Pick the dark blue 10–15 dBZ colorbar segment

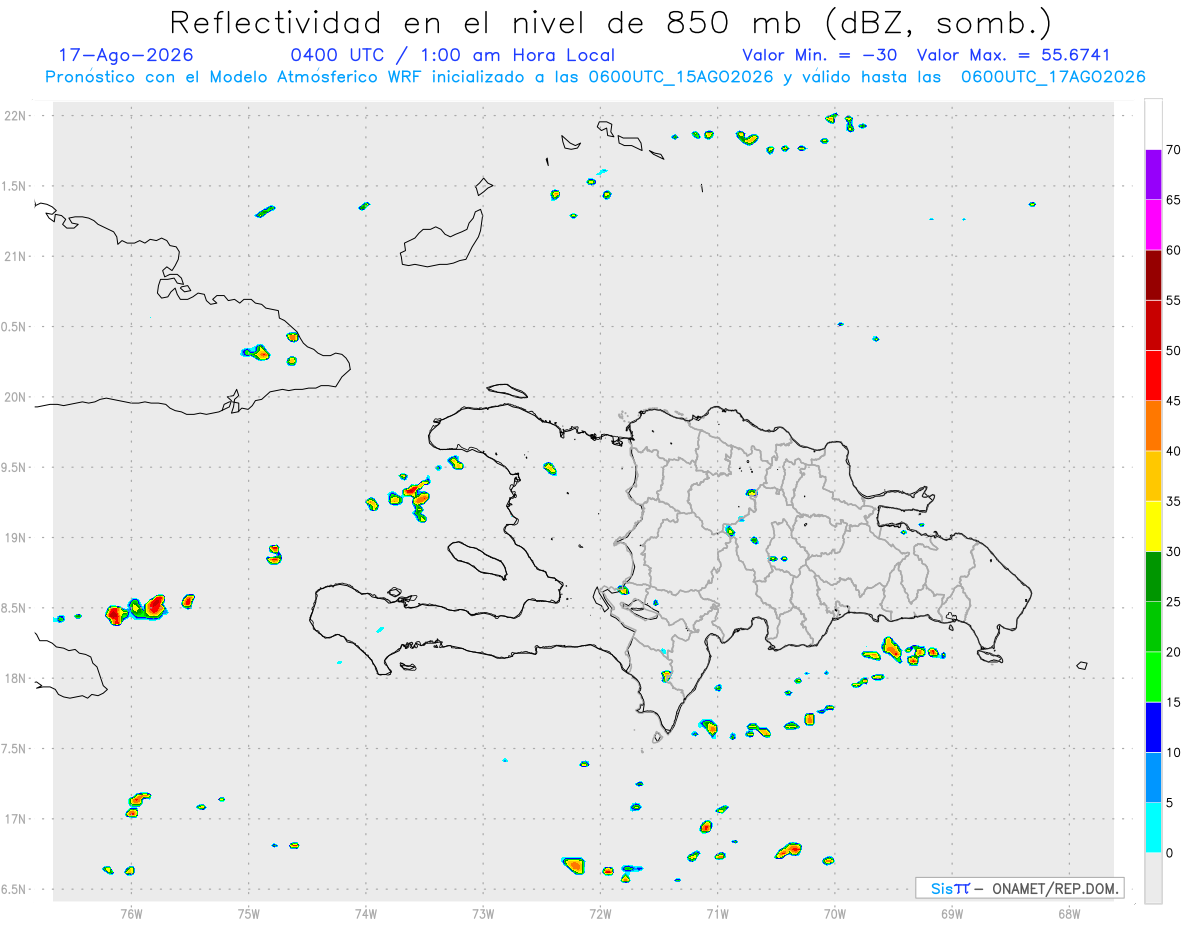(1153, 727)
